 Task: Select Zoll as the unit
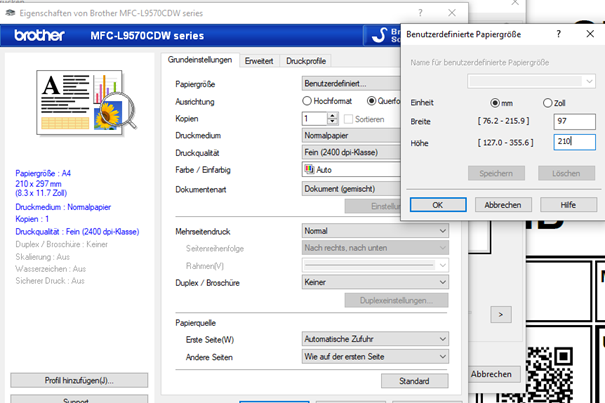[547, 103]
